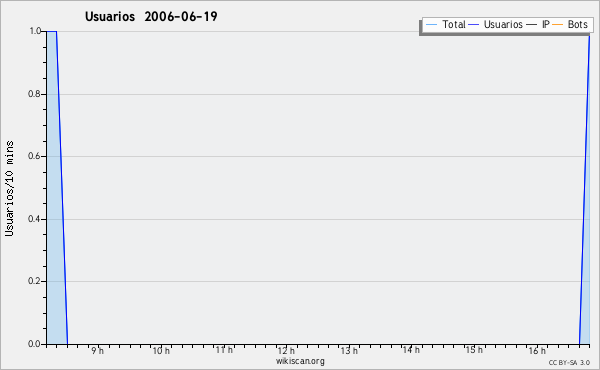The image size is (600, 370).
Task: Click the light blue Total legend line
Action: click(x=431, y=25)
